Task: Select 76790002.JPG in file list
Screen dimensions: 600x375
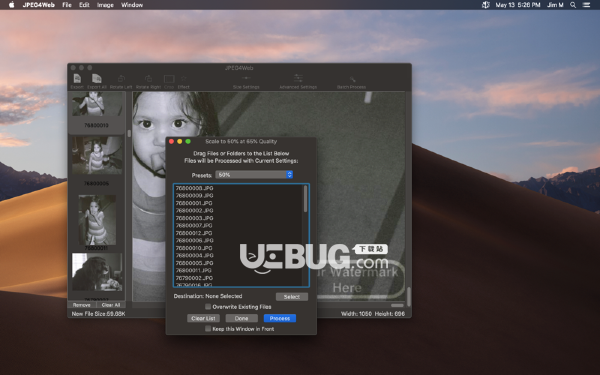Action: pos(194,278)
